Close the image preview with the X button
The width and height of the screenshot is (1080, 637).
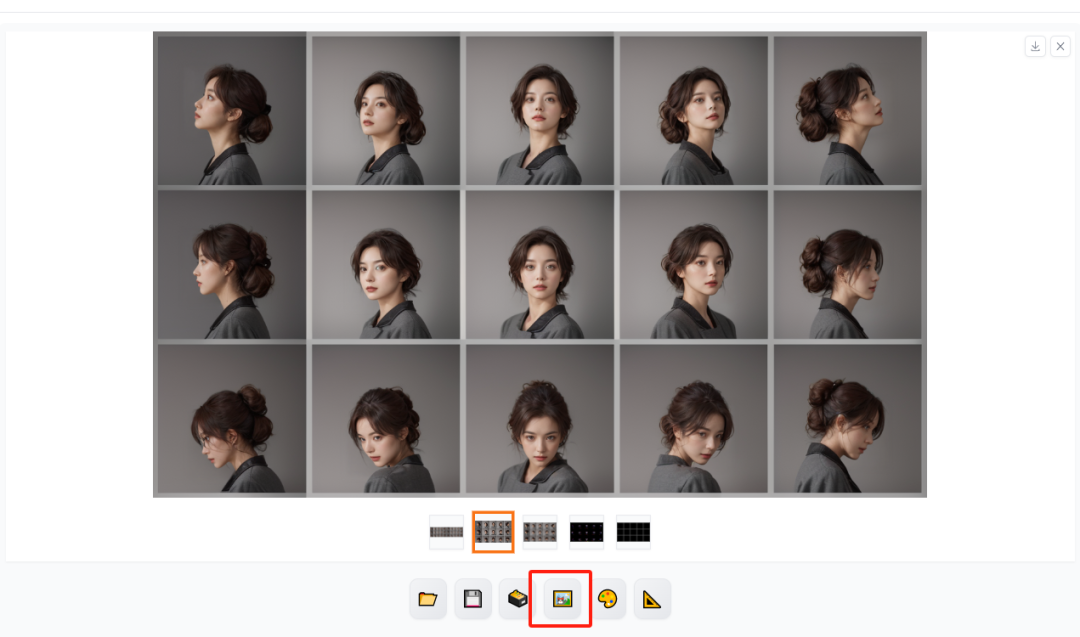(x=1060, y=46)
